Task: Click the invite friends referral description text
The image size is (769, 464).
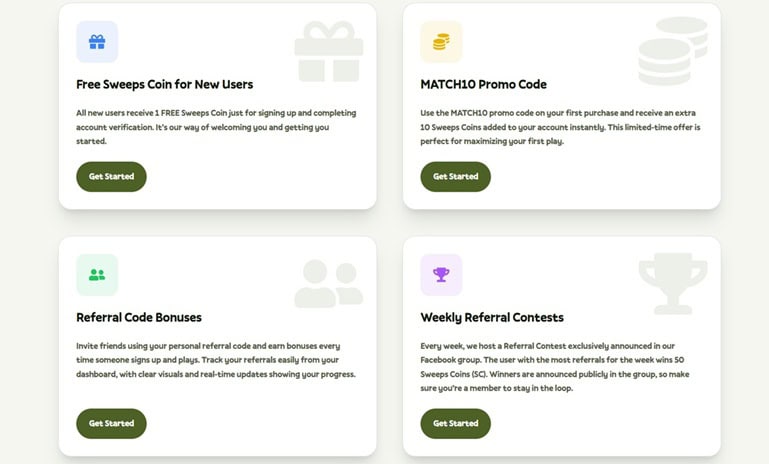Action: pyautogui.click(x=216, y=360)
